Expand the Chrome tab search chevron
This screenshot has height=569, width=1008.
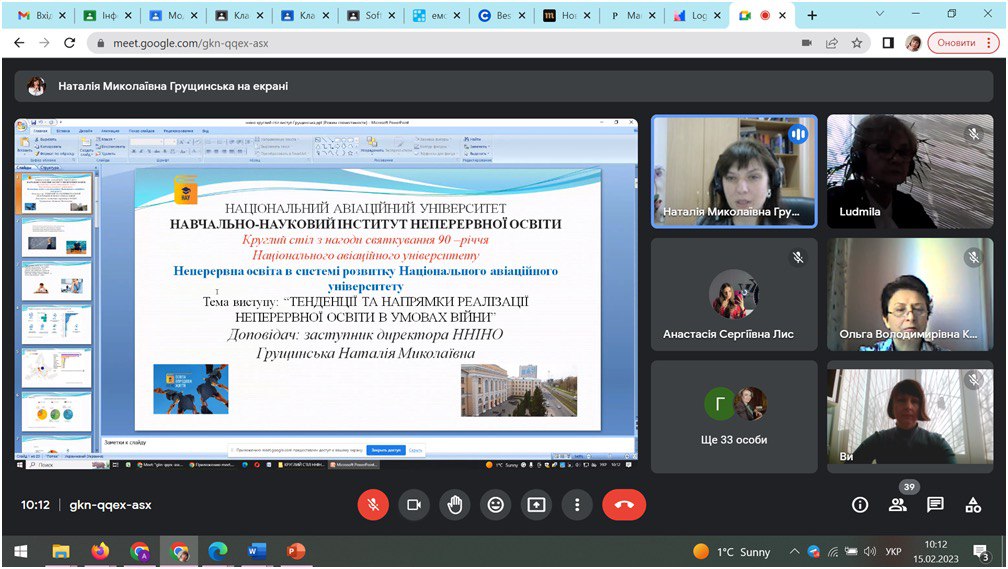point(880,15)
